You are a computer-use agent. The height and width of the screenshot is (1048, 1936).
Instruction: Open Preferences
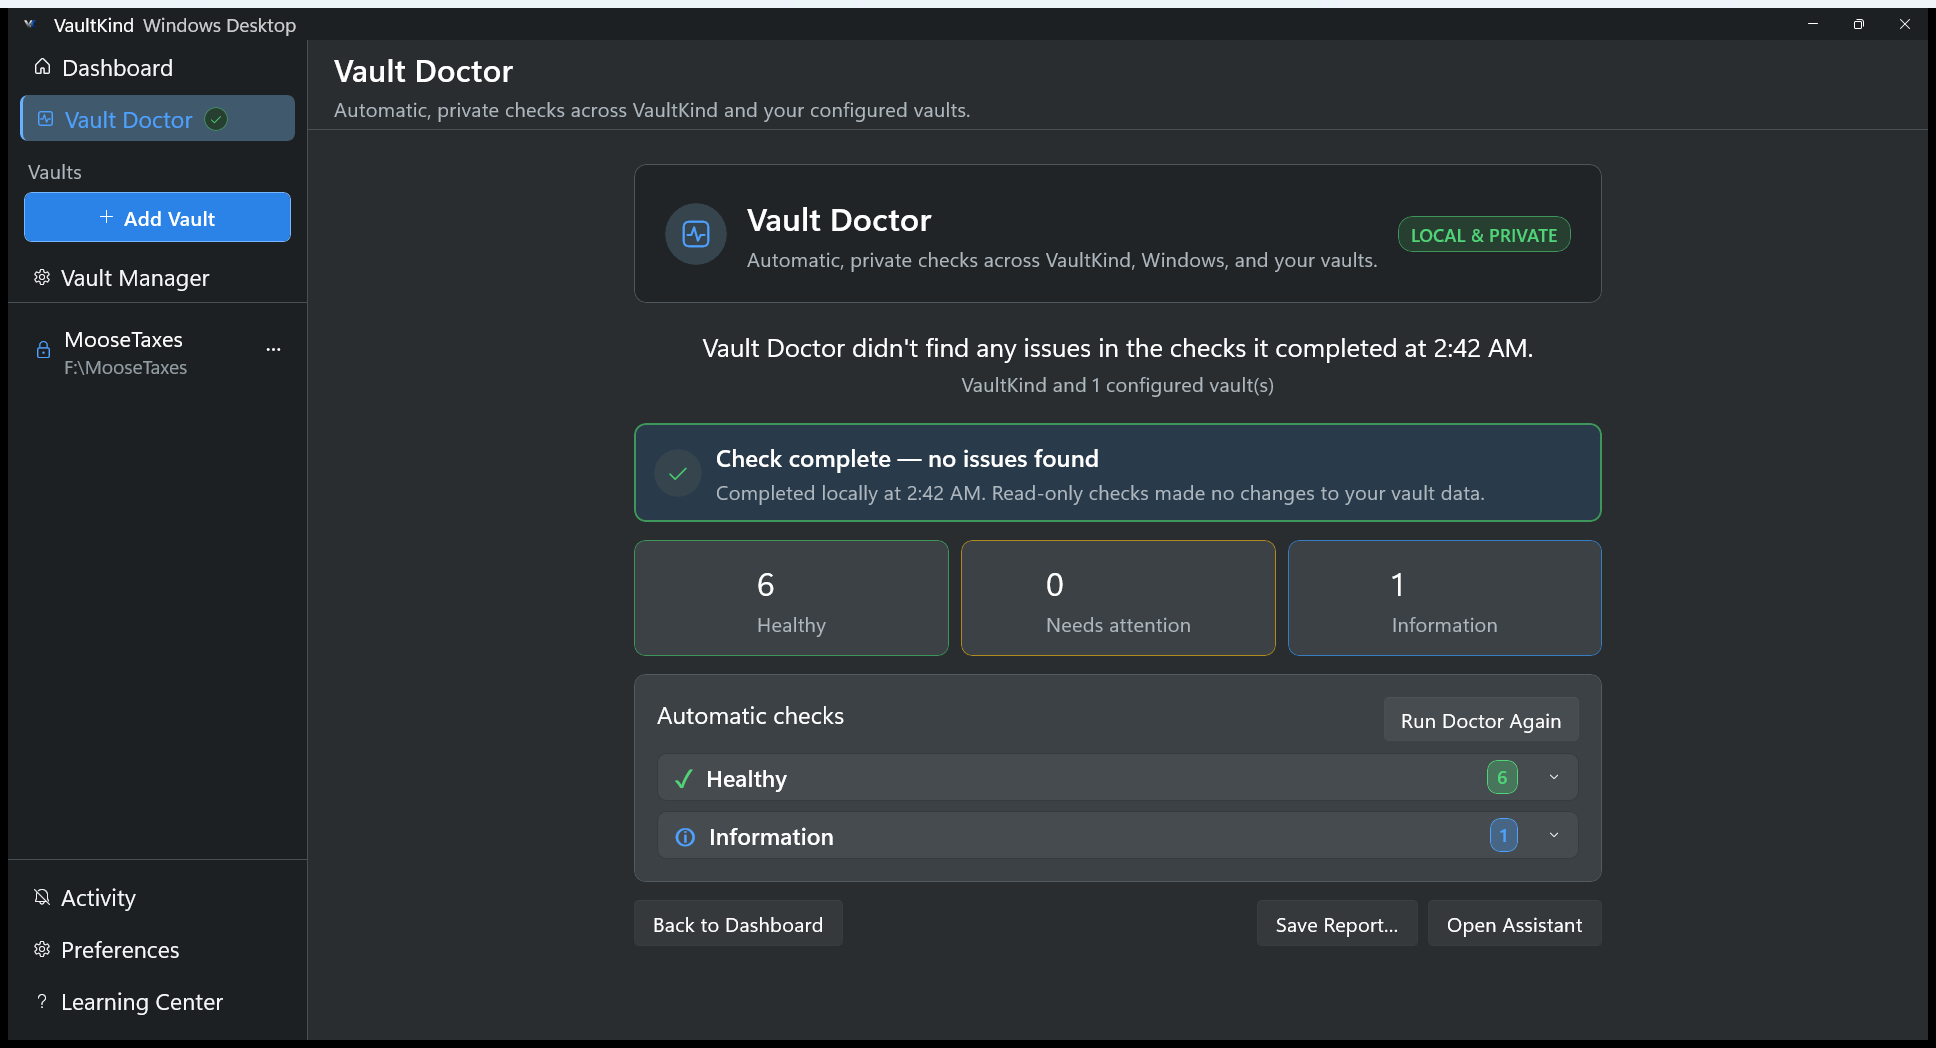157,949
